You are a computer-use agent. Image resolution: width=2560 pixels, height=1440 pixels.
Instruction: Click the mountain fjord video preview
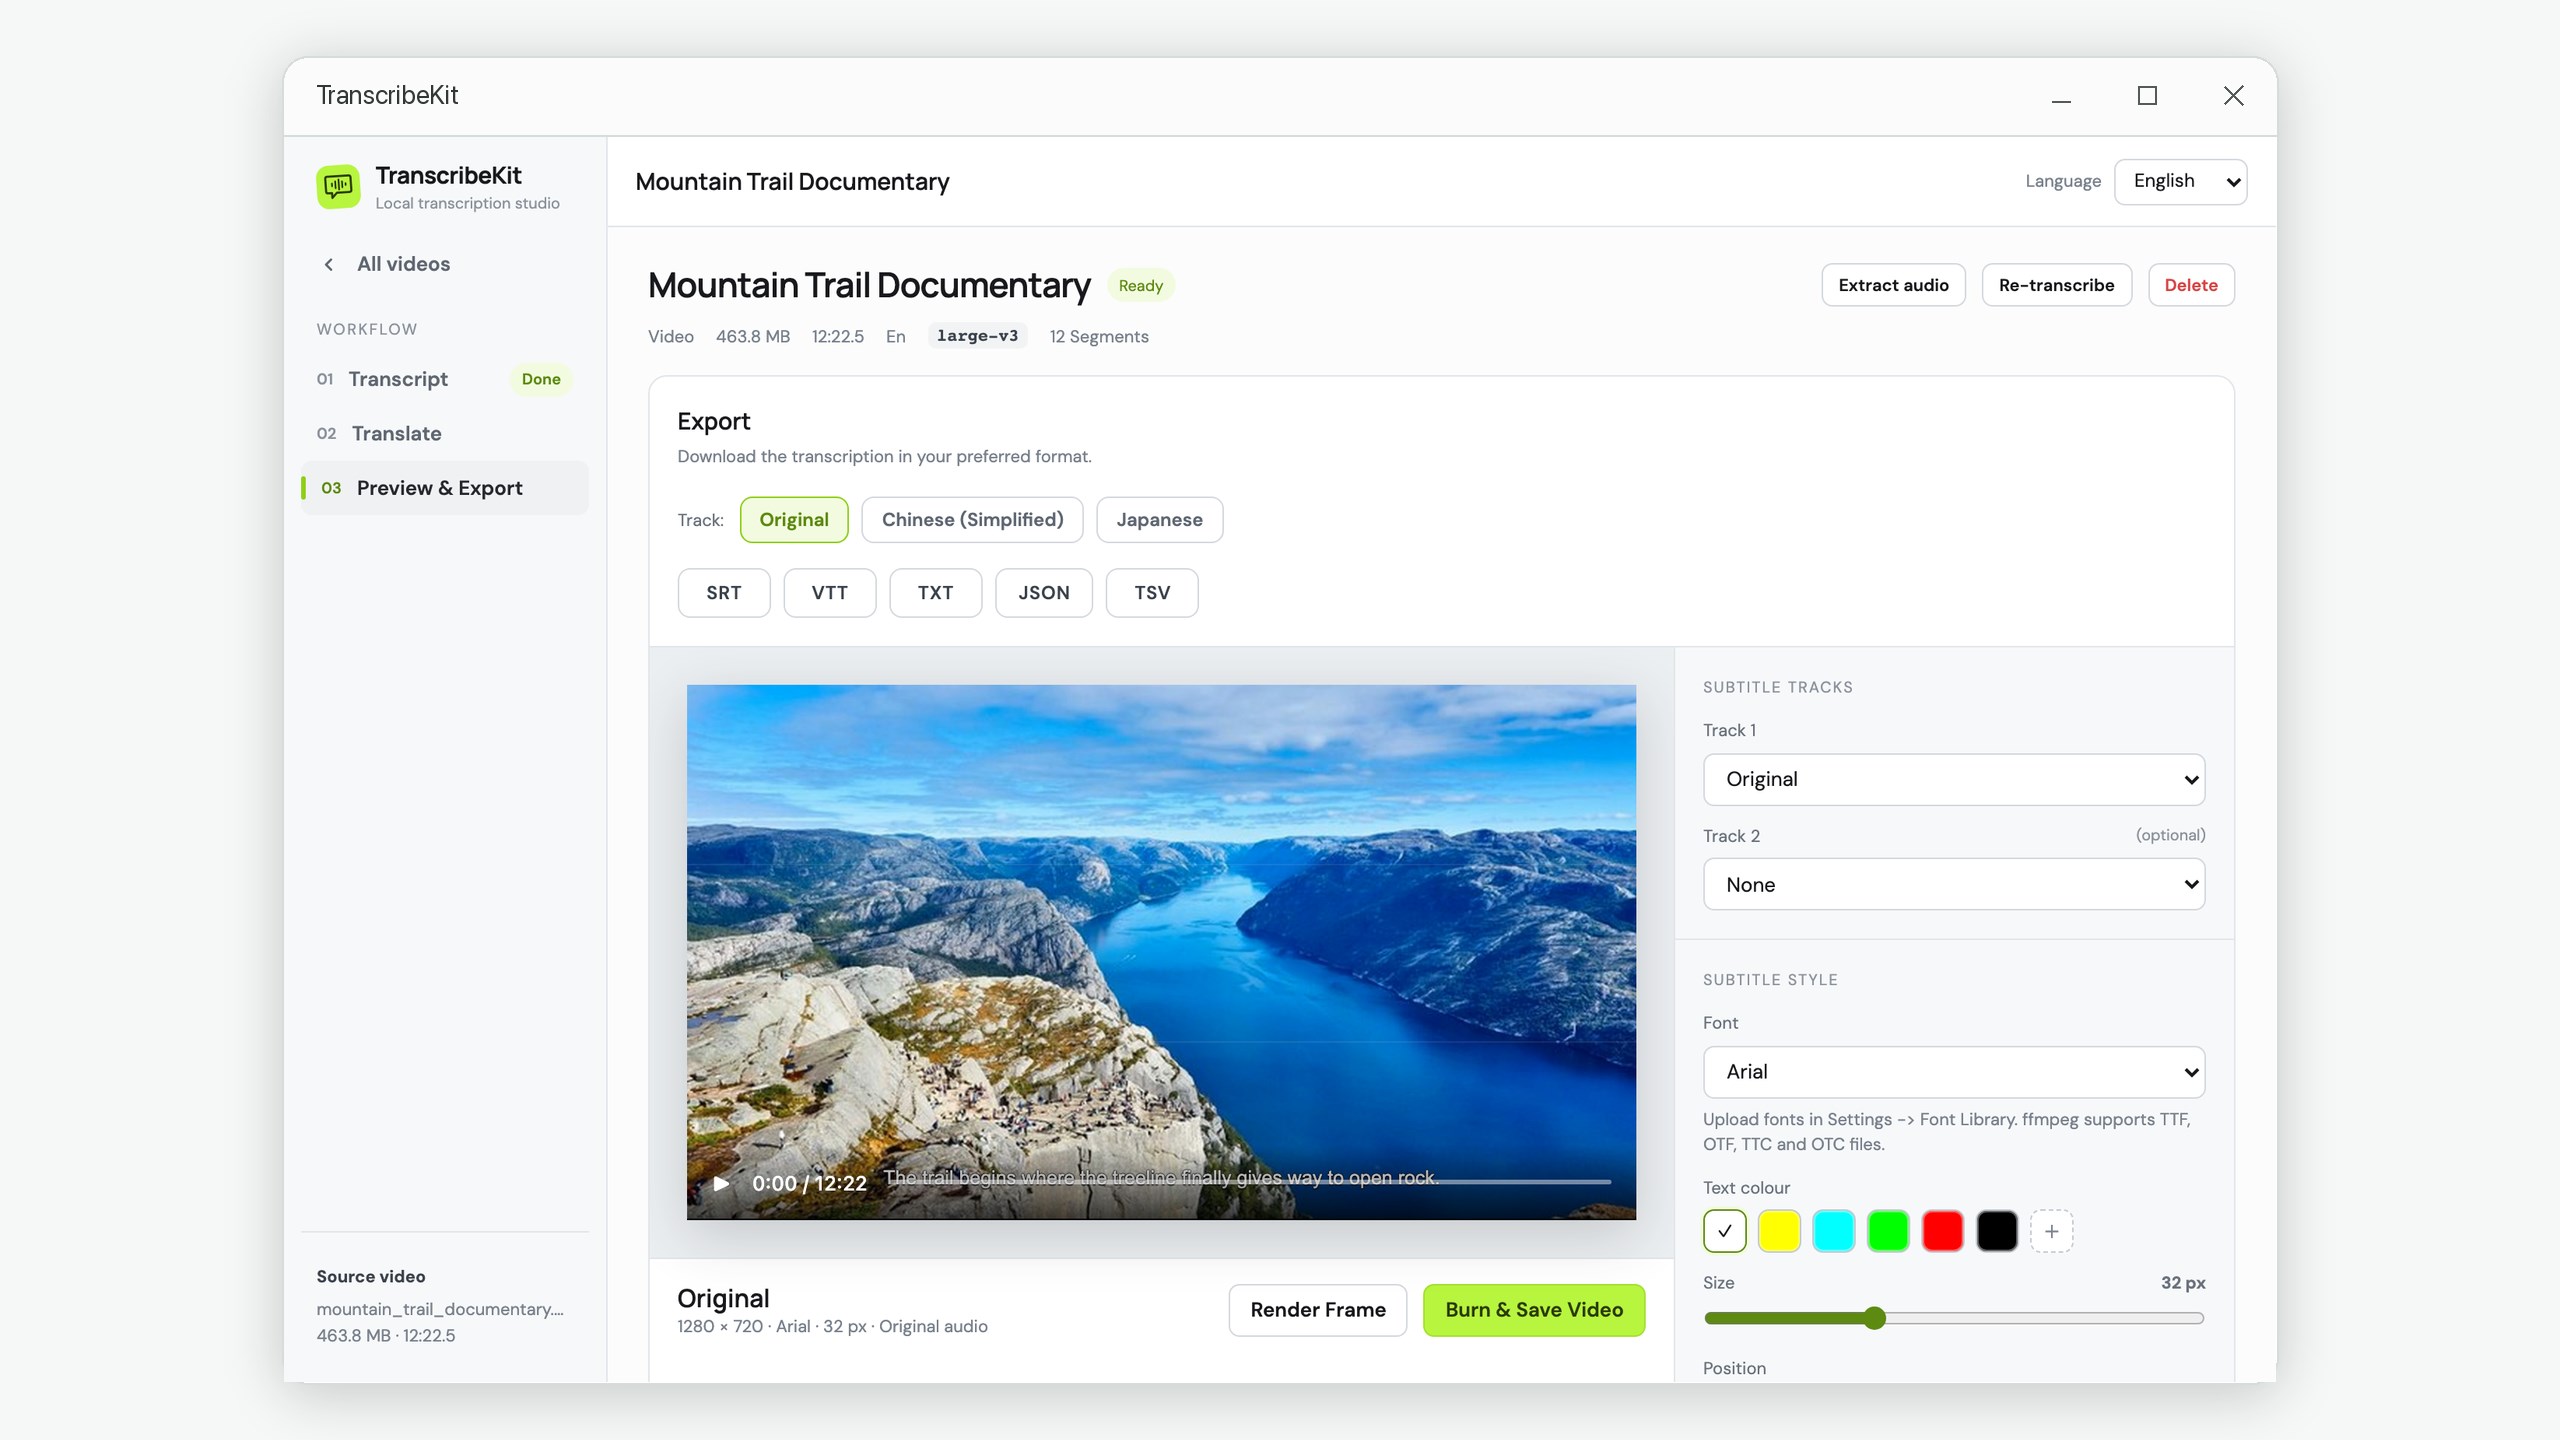(1161, 952)
